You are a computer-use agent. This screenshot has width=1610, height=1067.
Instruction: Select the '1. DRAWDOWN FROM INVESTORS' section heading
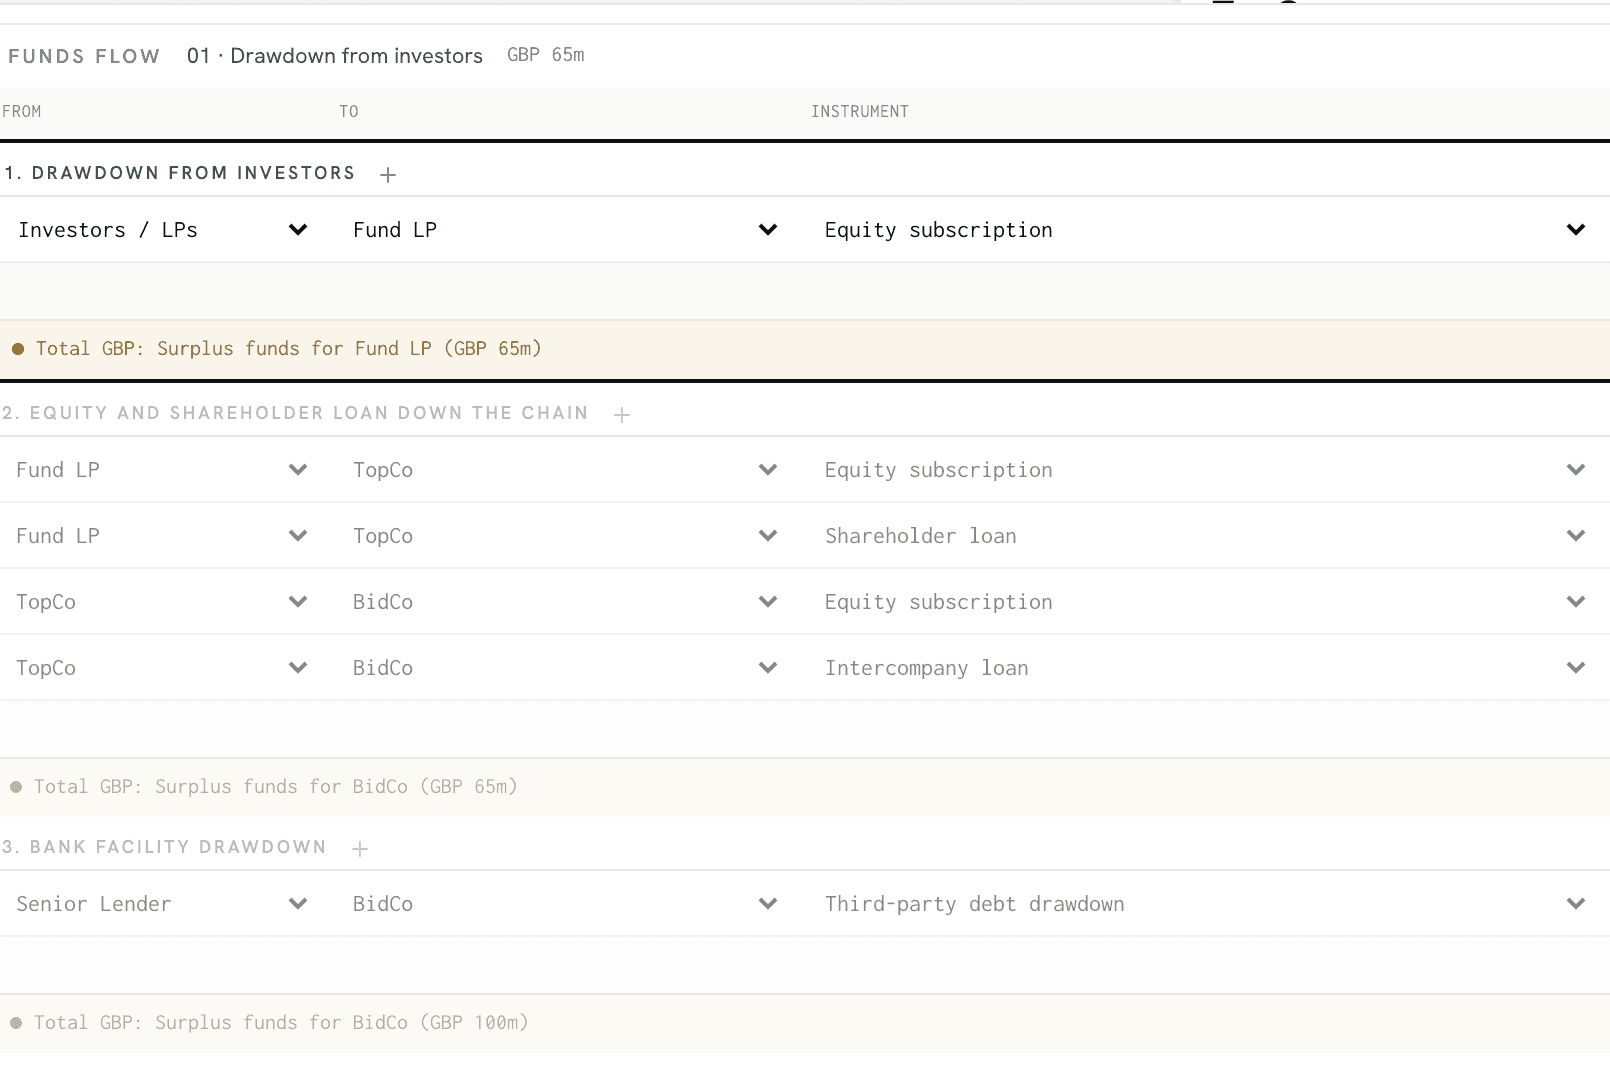(180, 173)
